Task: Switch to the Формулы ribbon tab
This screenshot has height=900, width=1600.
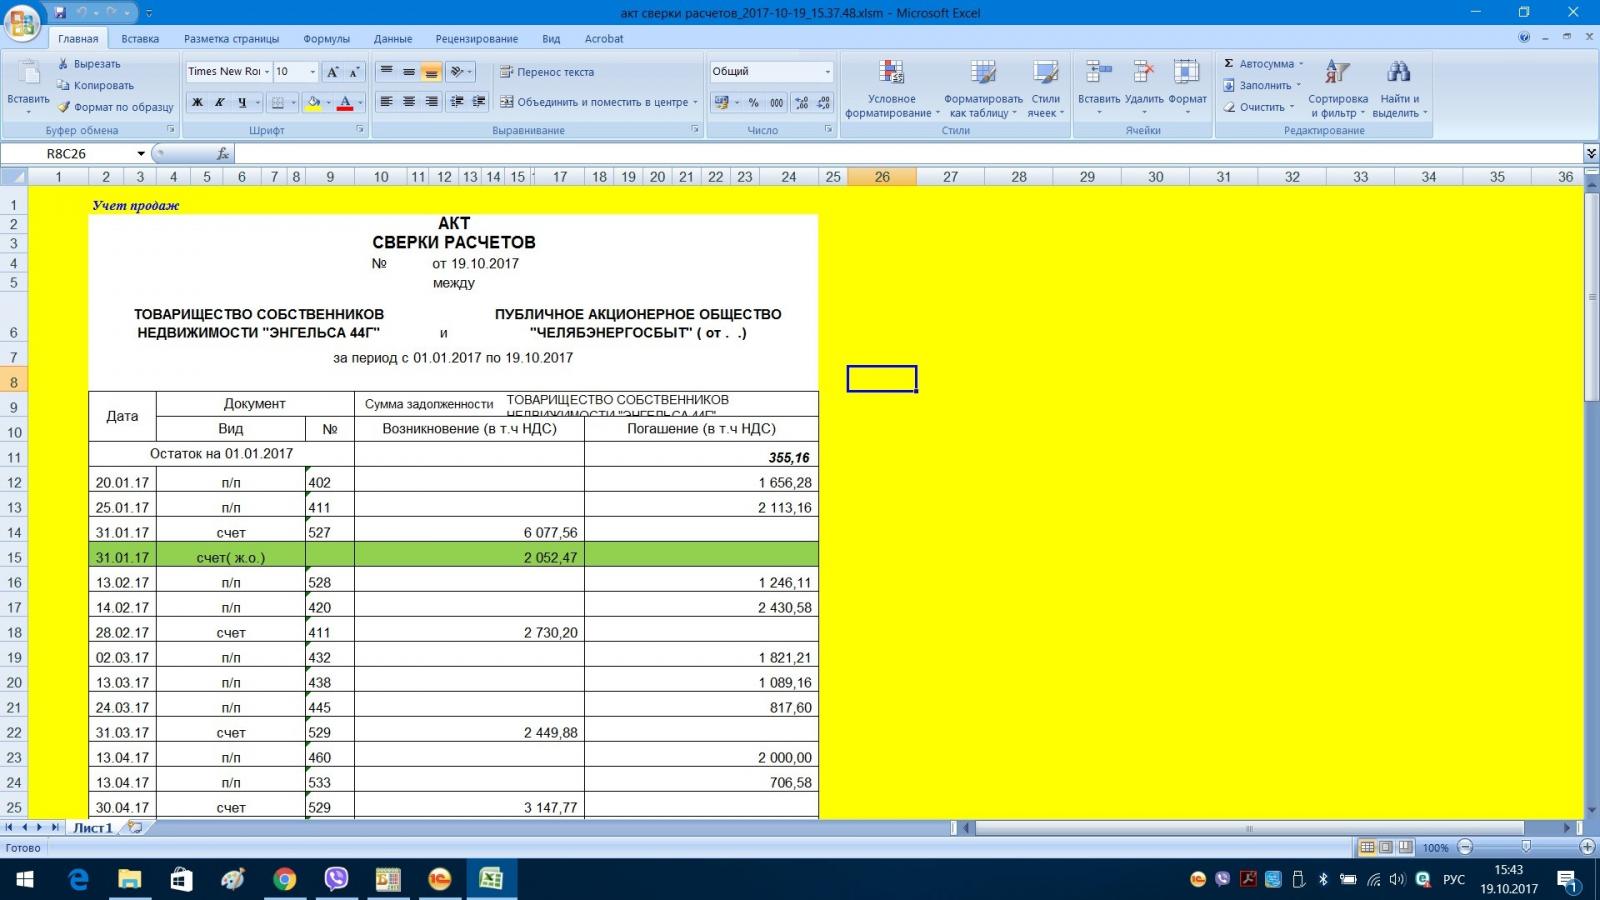Action: pyautogui.click(x=326, y=39)
